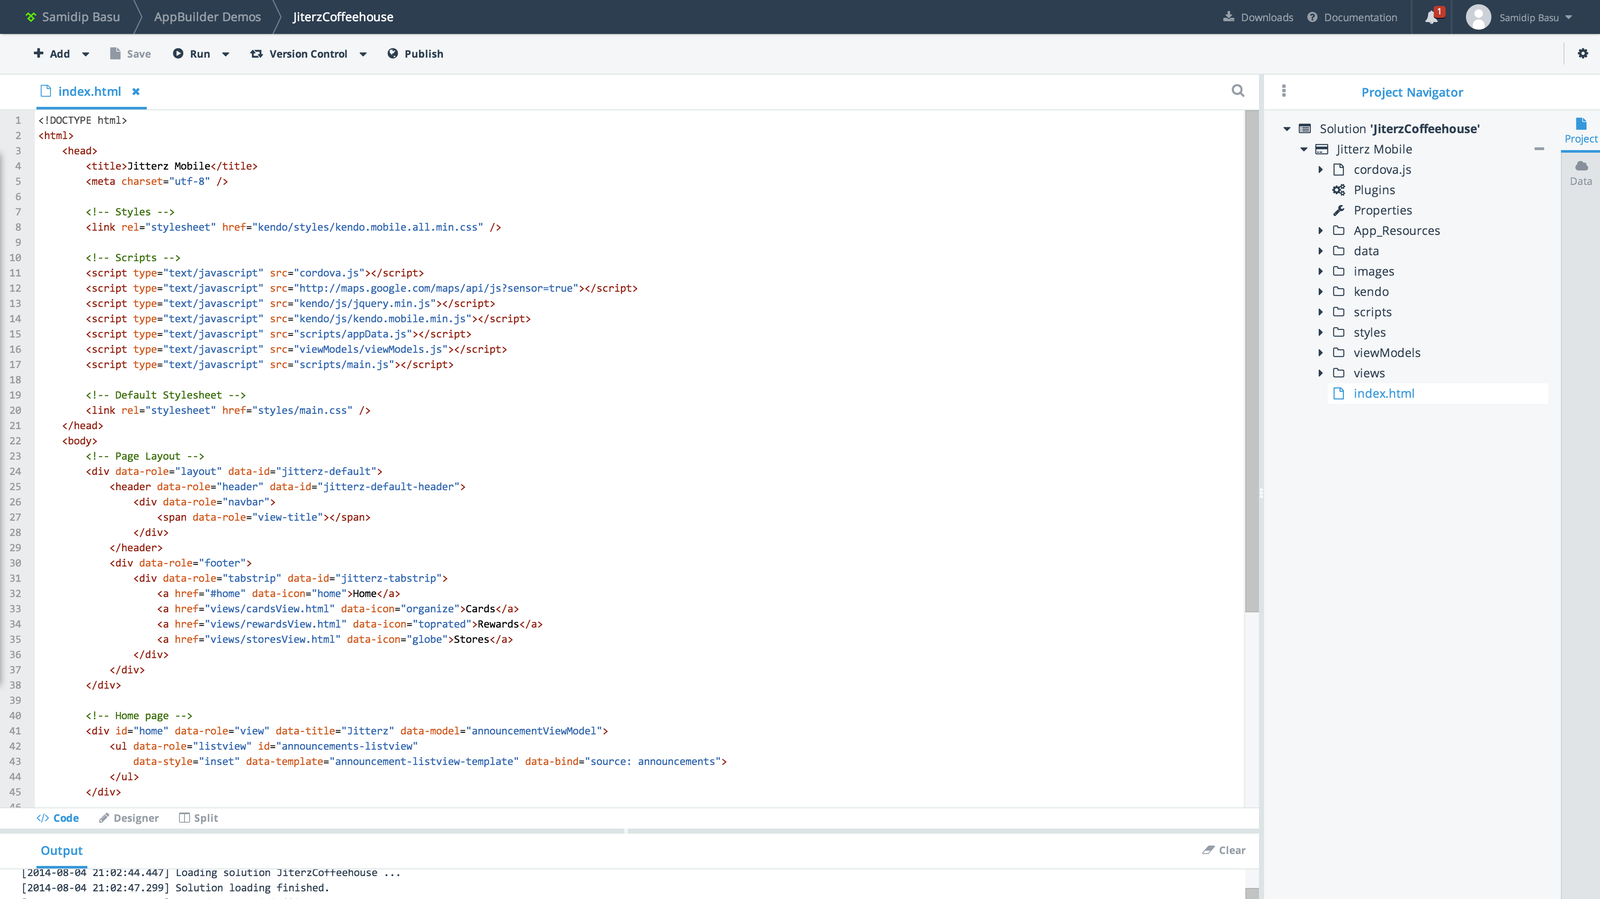1600x899 pixels.
Task: Click the Properties wrench icon
Action: pyautogui.click(x=1339, y=210)
